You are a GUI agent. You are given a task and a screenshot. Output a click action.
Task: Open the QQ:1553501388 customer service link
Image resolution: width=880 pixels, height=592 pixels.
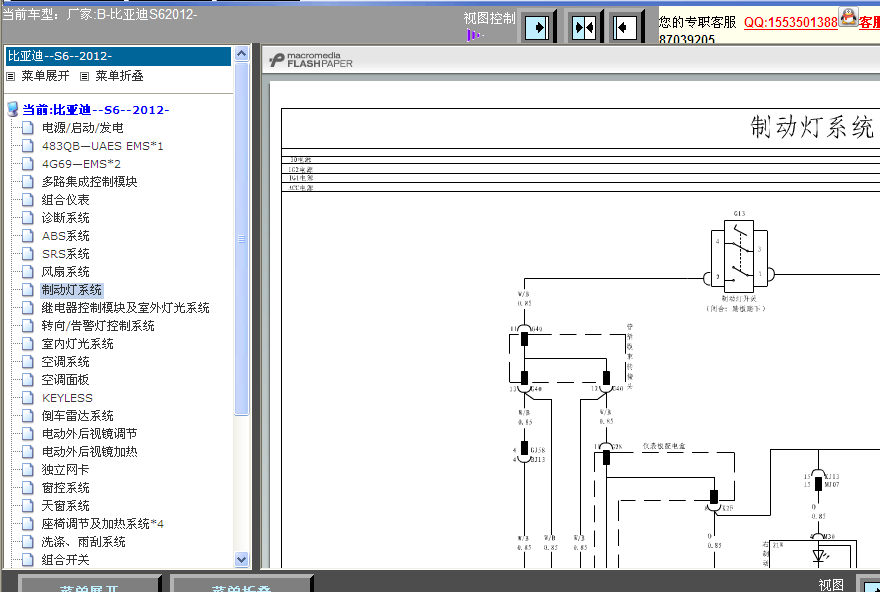[x=790, y=22]
